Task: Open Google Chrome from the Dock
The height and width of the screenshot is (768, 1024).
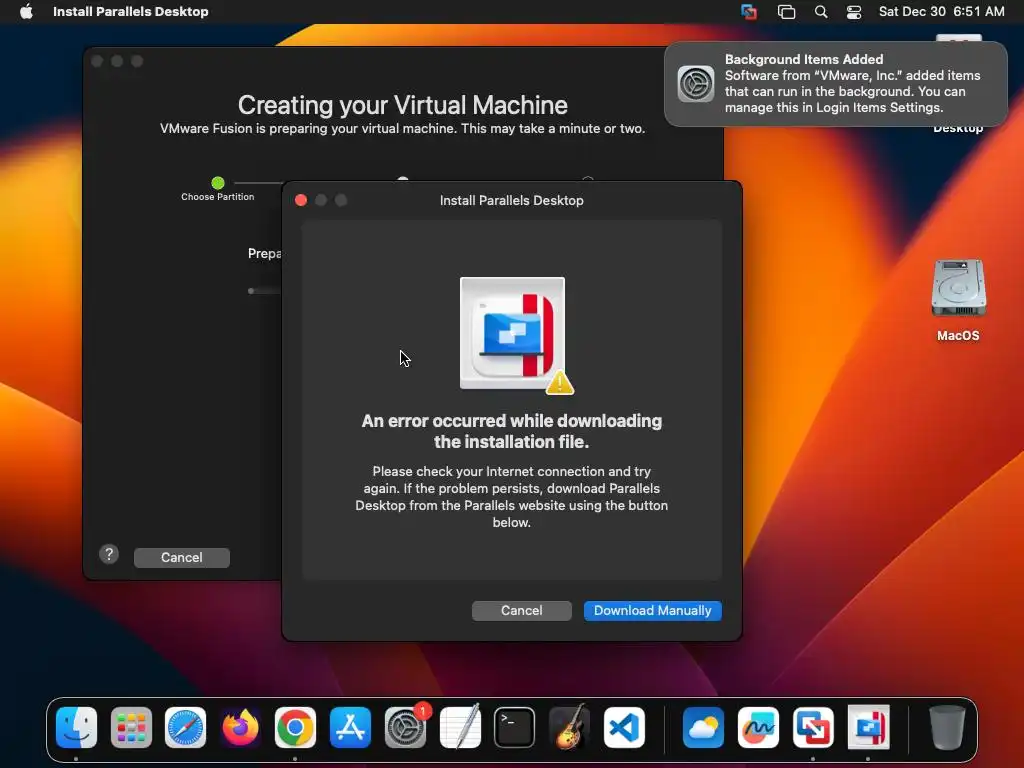Action: [x=295, y=727]
